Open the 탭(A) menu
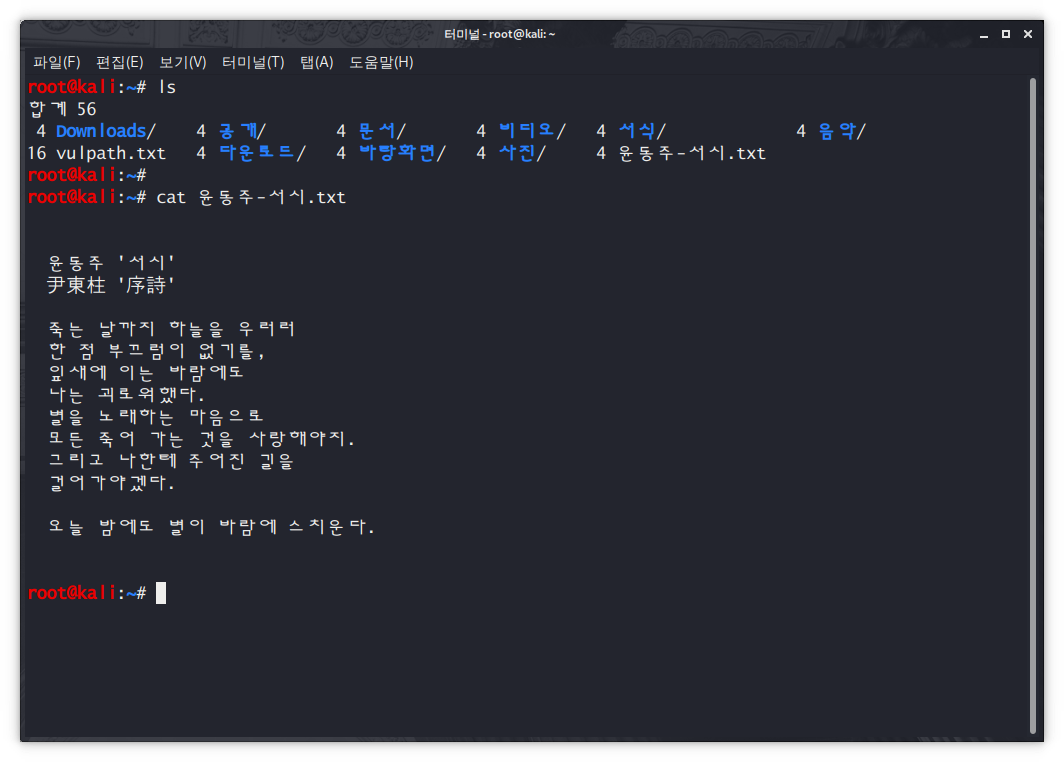 coord(316,62)
